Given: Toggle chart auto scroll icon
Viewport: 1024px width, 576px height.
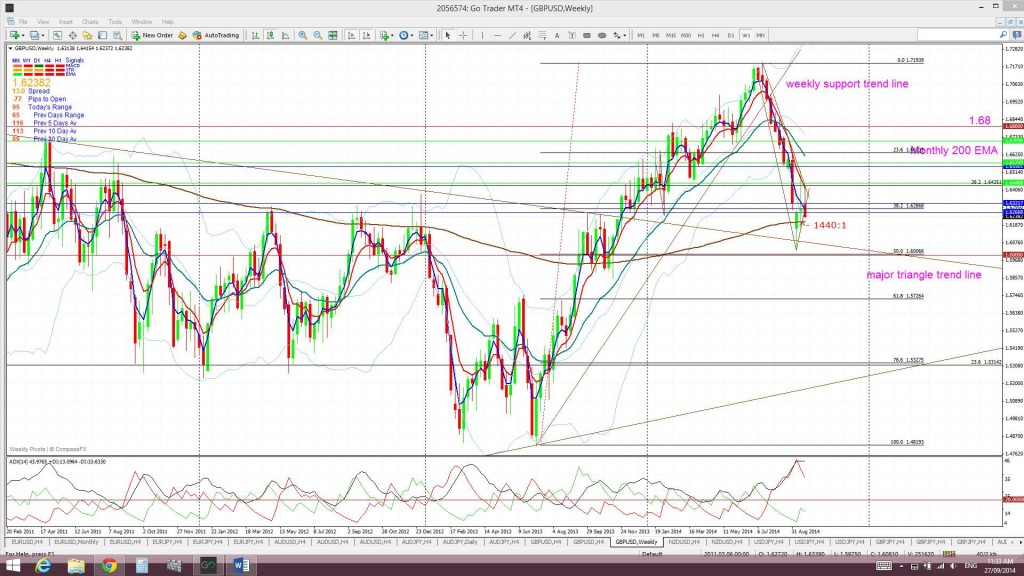Looking at the screenshot, I should coord(351,35).
